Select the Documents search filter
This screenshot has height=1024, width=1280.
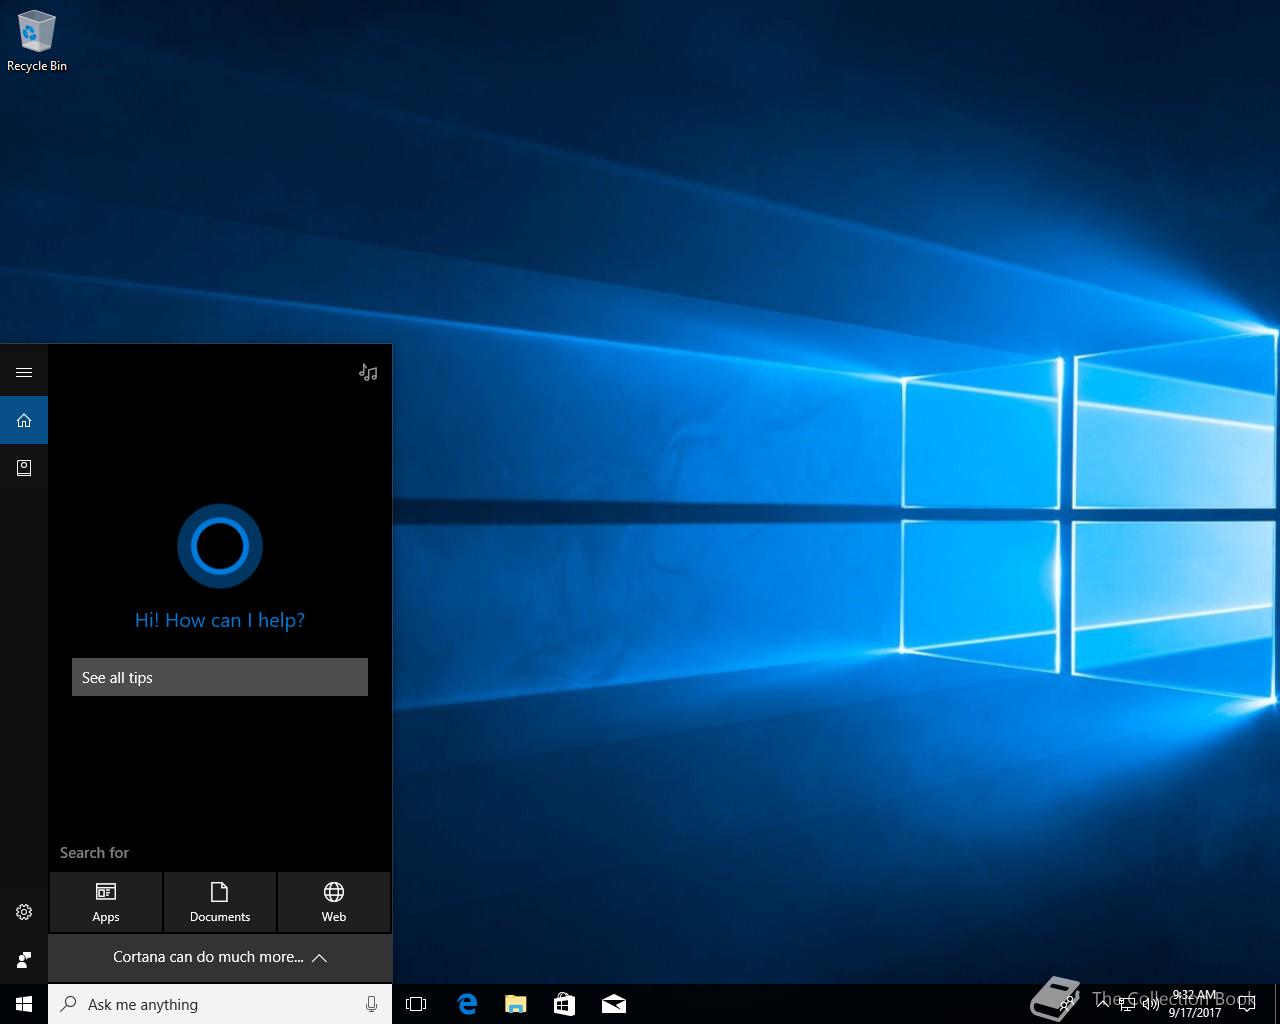[220, 902]
